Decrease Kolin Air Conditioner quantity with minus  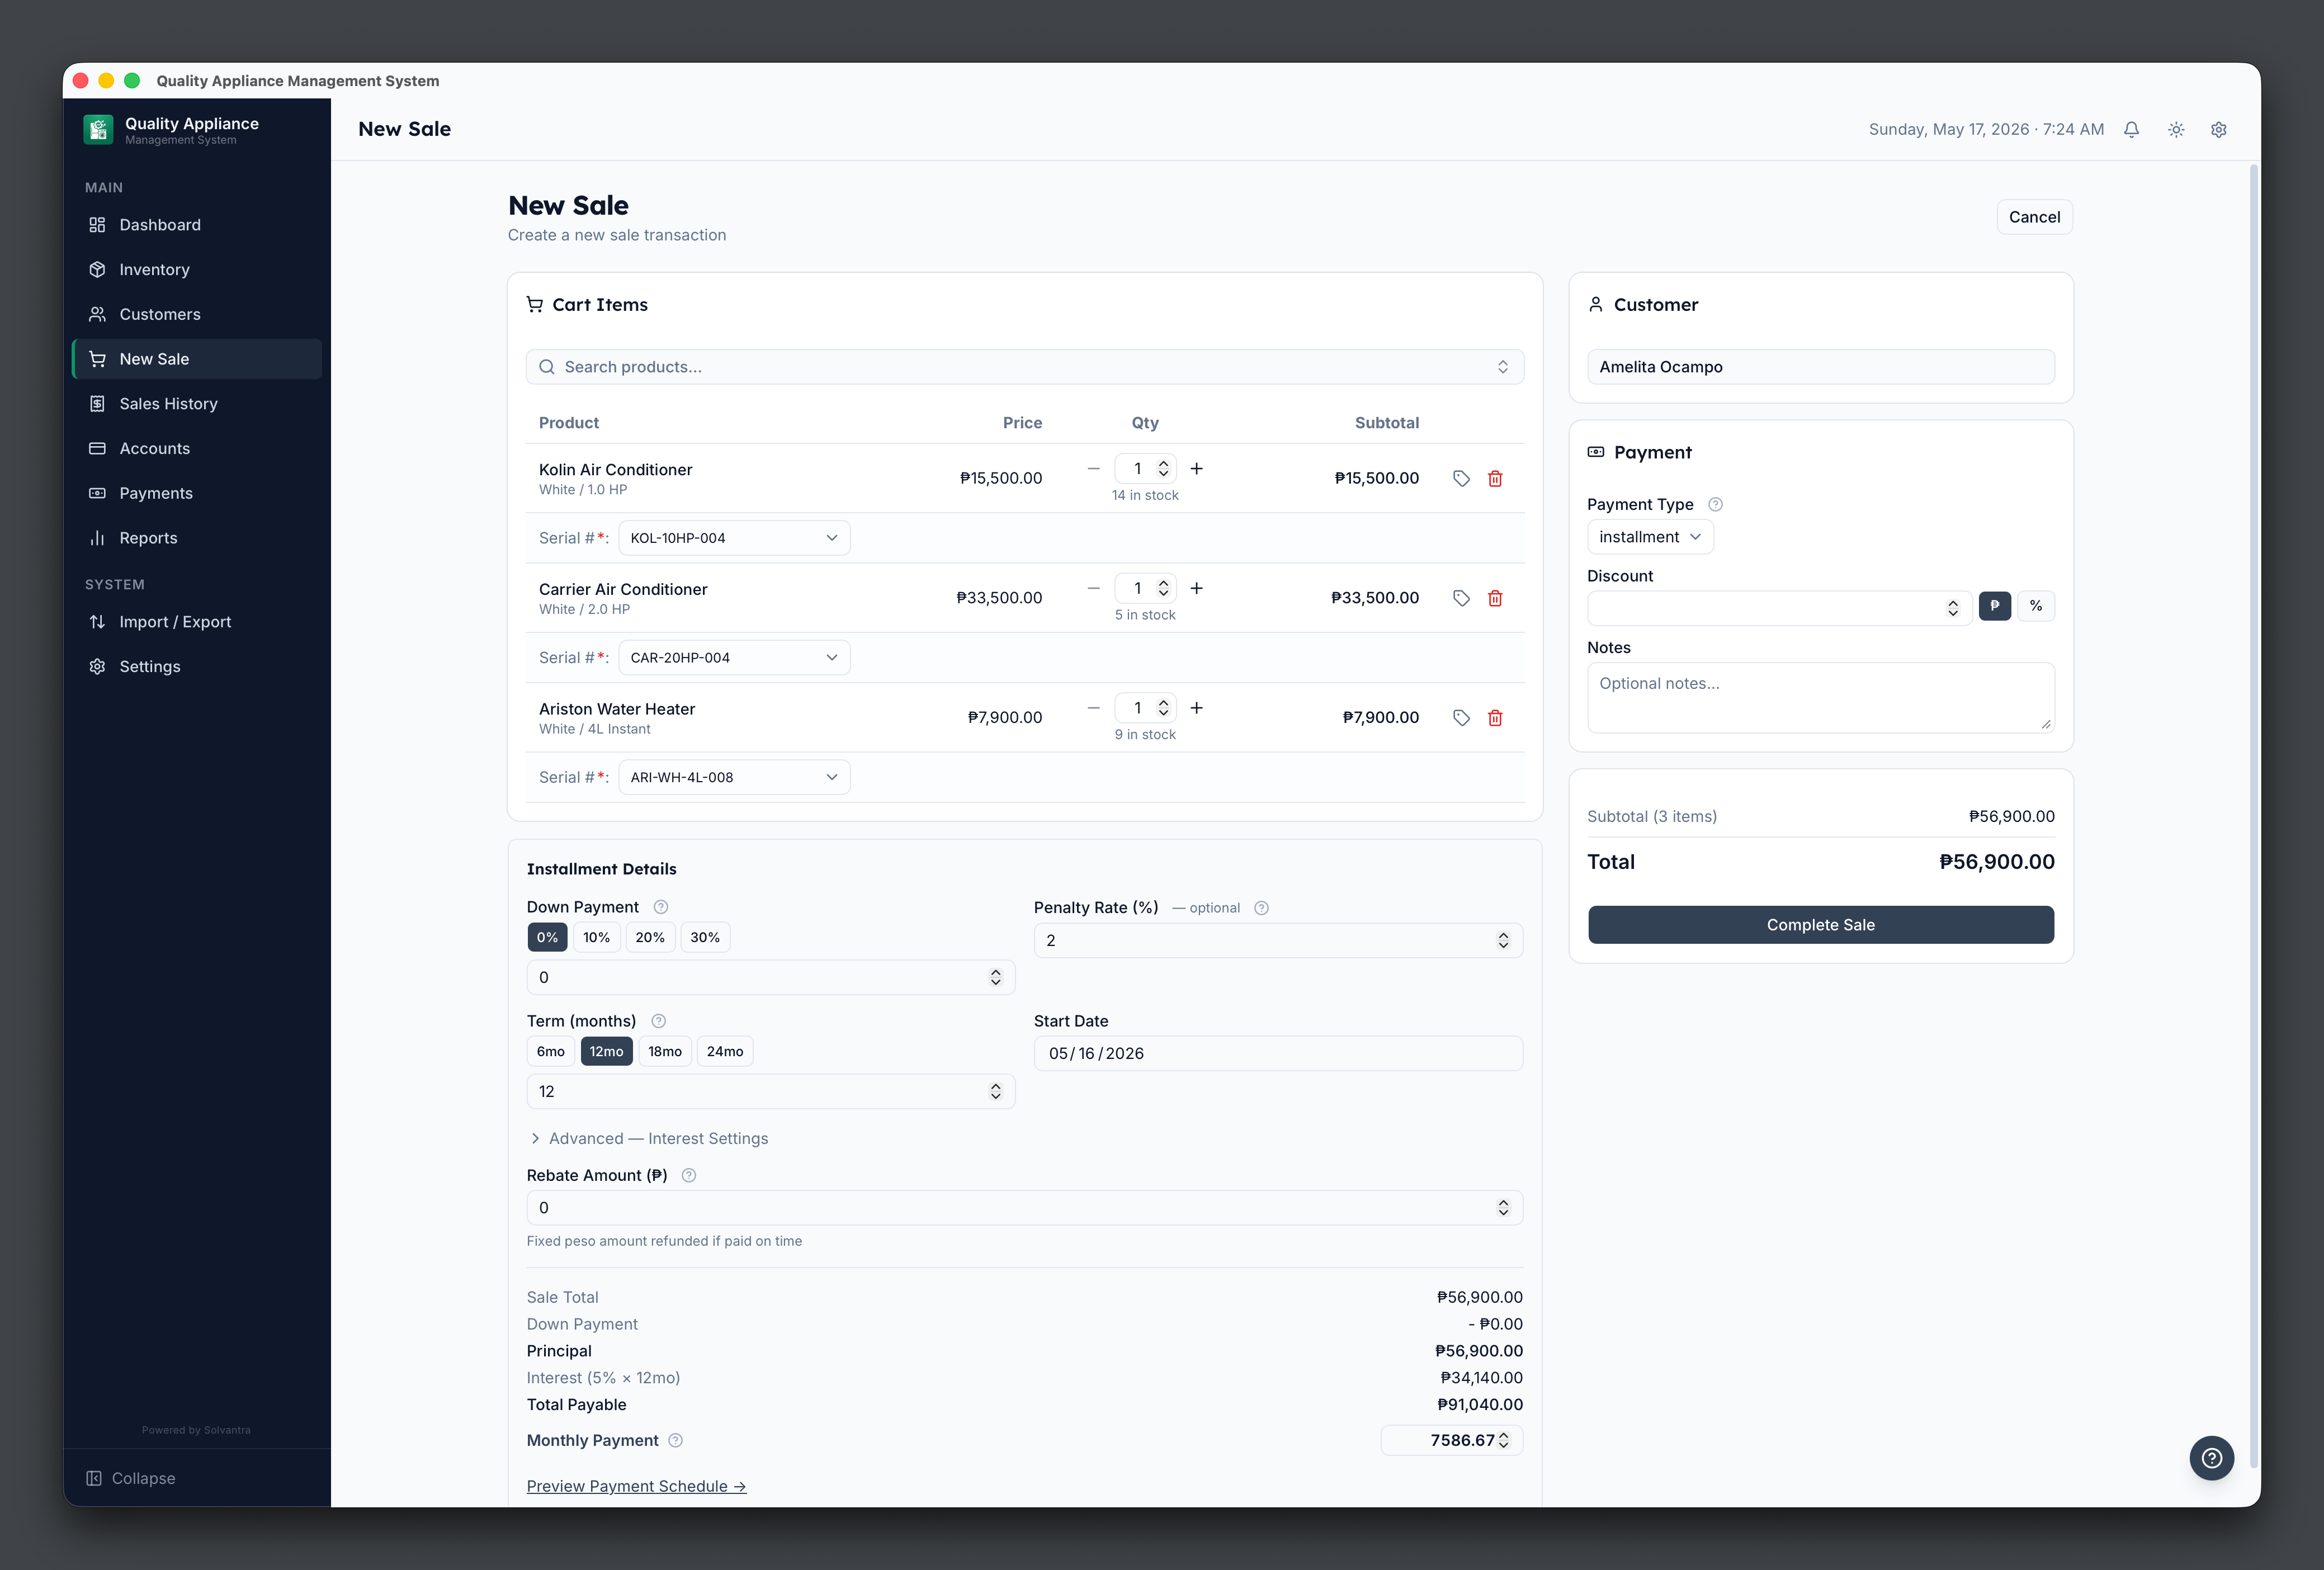pos(1093,468)
